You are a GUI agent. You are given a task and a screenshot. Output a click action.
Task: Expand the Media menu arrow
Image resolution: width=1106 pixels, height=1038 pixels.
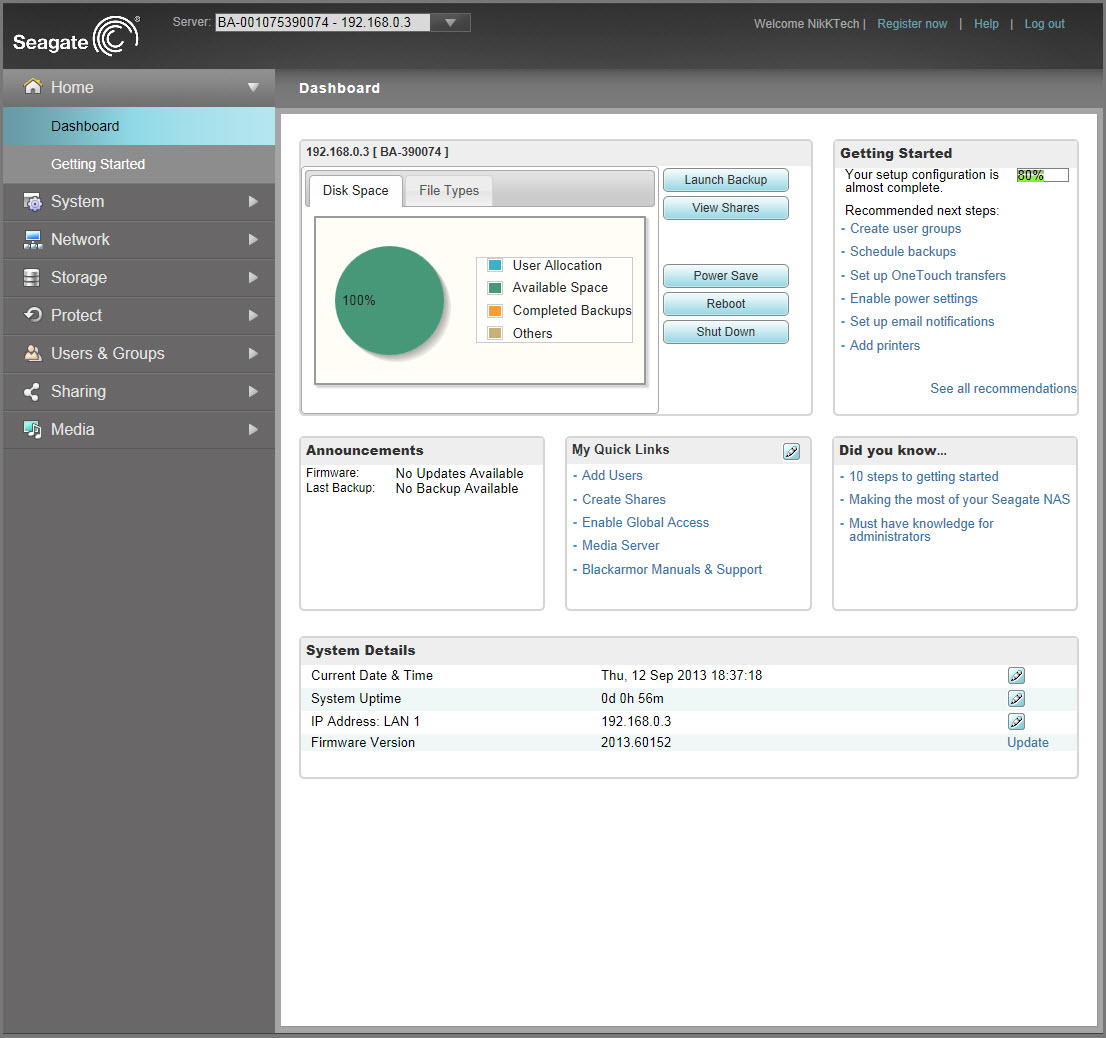pos(253,429)
